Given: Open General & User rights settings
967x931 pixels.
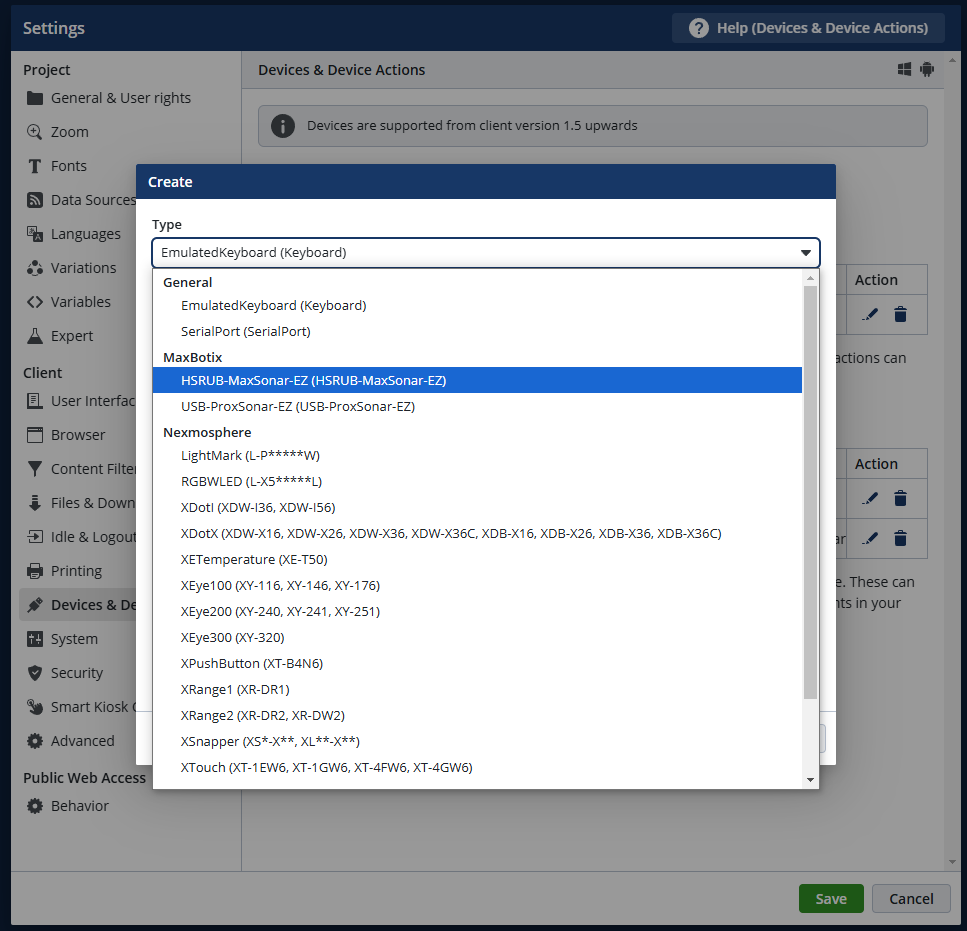Looking at the screenshot, I should pos(120,98).
